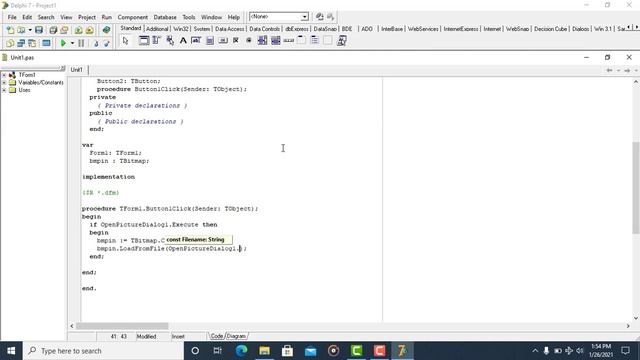This screenshot has width=640, height=360.
Task: Click the Open file toolbar icon
Action: coord(21,30)
